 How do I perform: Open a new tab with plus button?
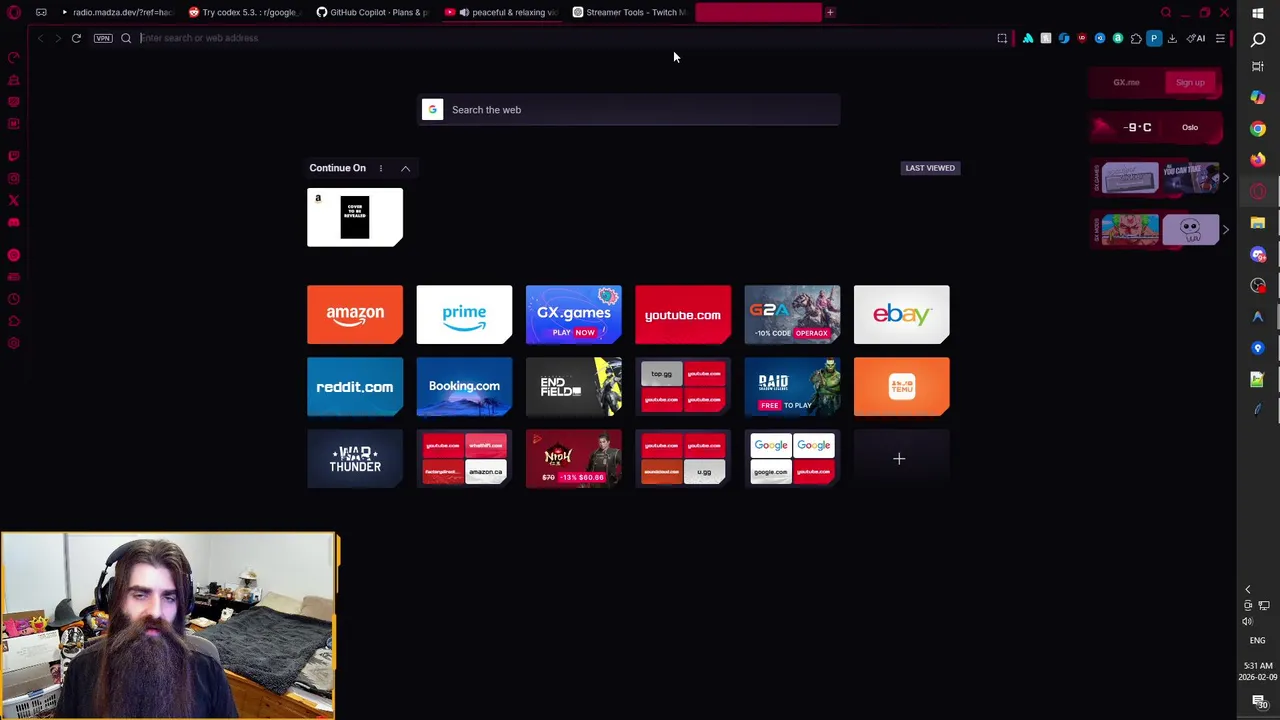pos(830,12)
